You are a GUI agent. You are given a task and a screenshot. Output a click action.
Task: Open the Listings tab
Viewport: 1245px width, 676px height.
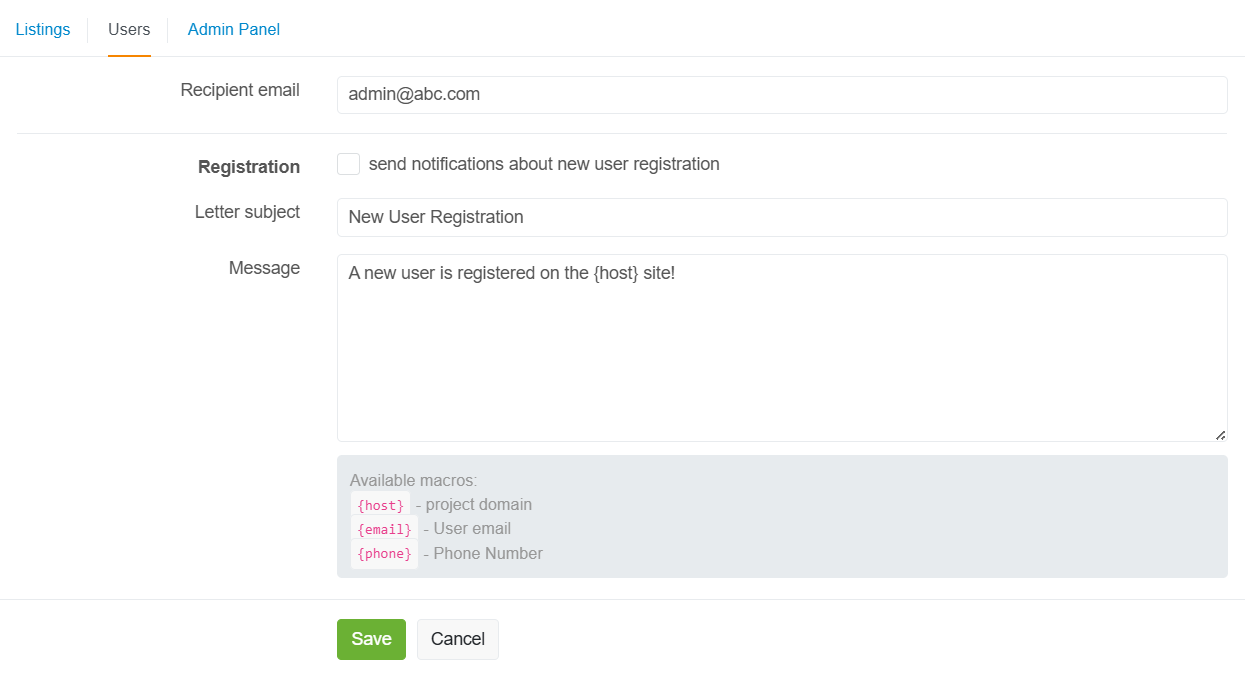43,29
